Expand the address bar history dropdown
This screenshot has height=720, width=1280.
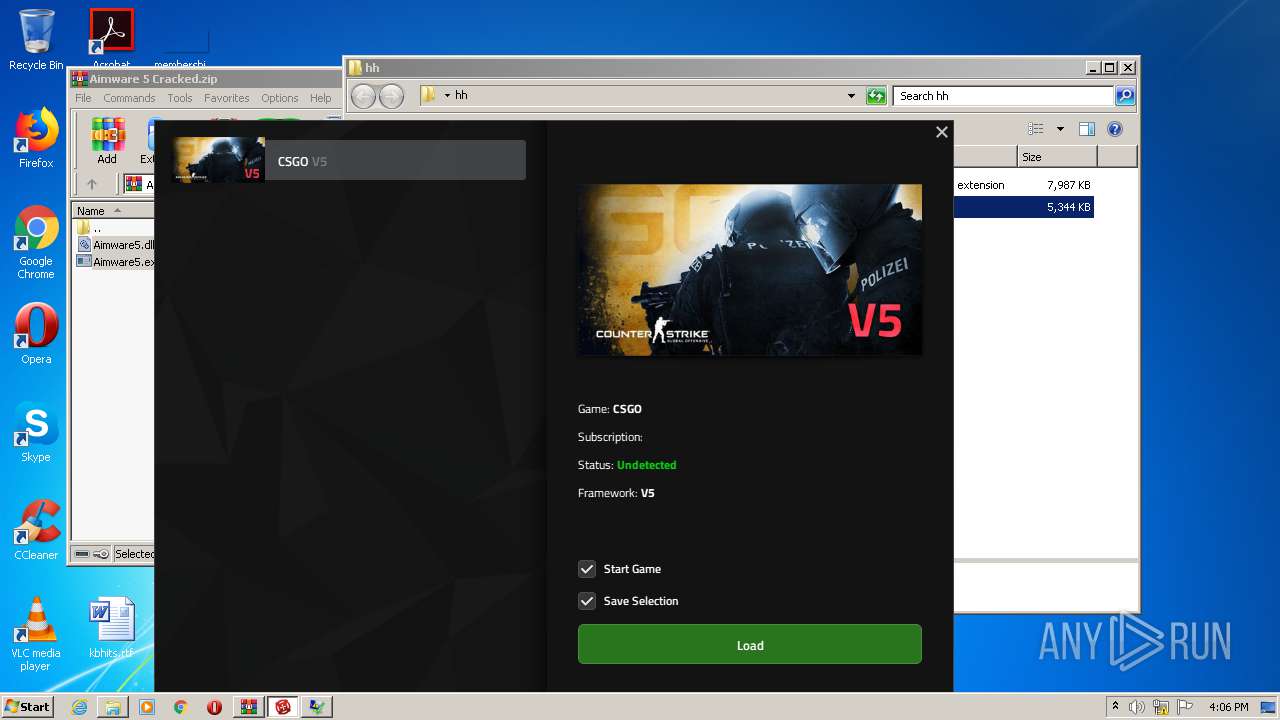[x=851, y=96]
